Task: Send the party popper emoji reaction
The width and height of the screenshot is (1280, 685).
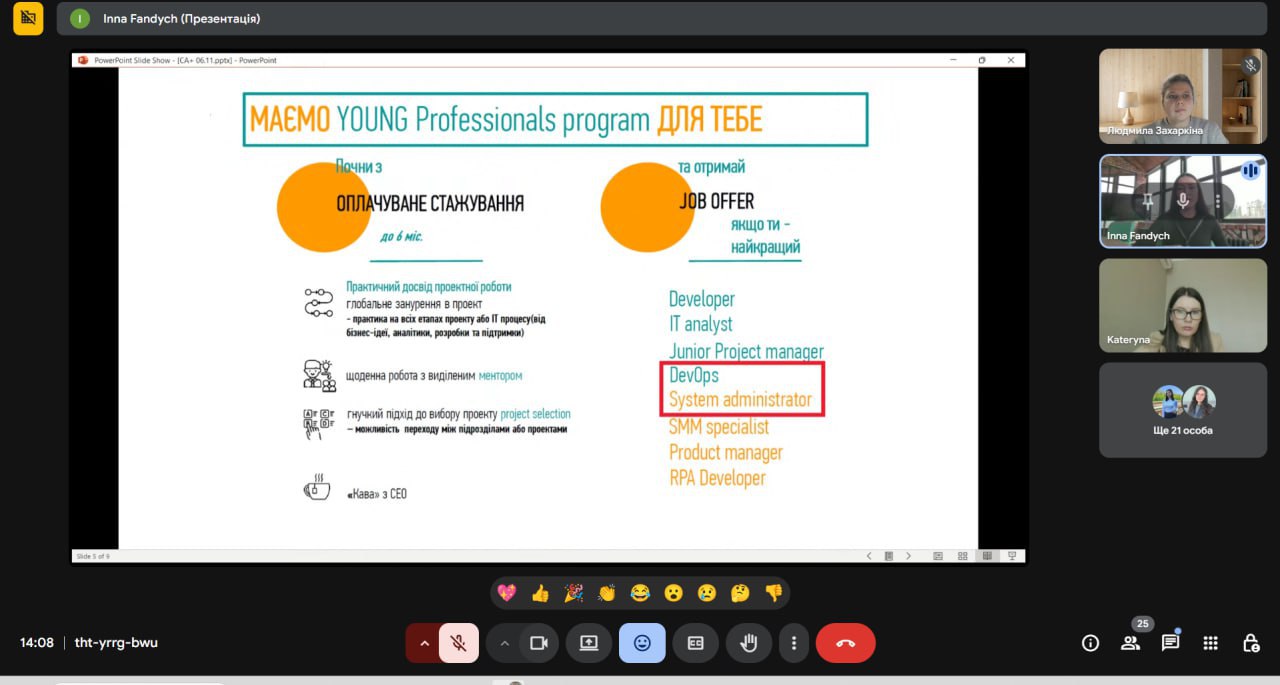Action: 573,593
